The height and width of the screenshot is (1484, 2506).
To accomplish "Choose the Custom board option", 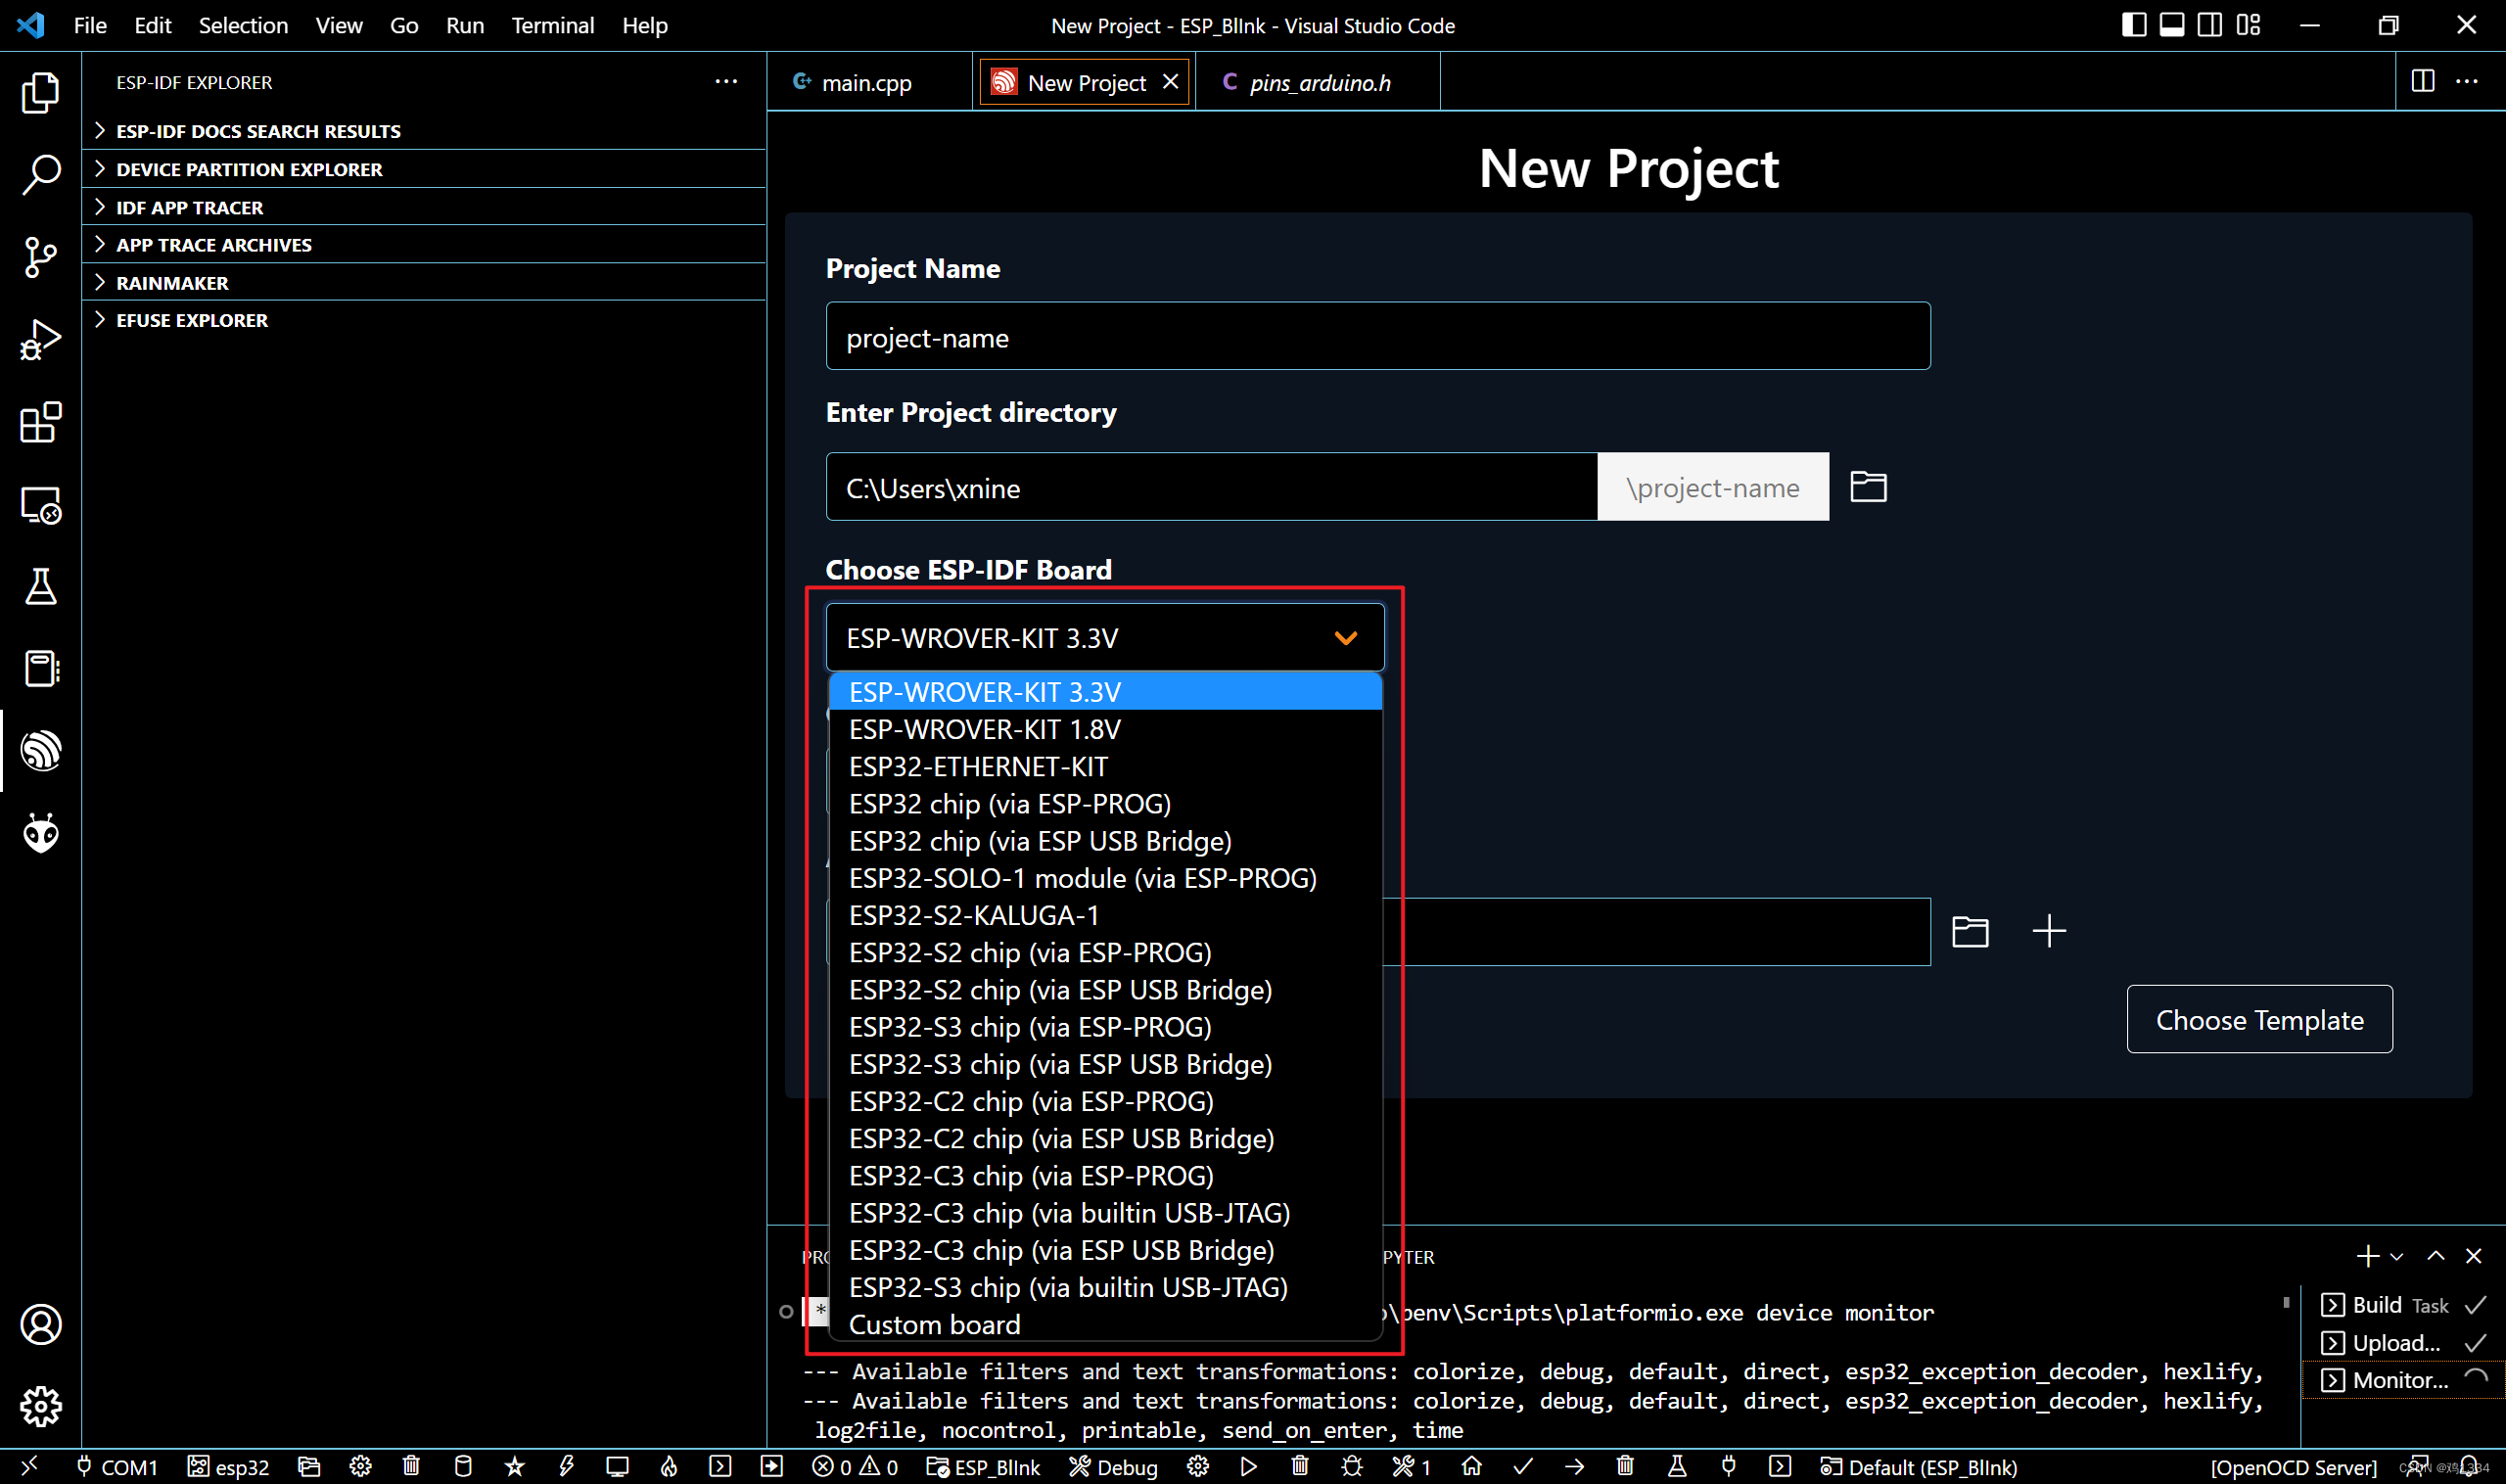I will click(x=934, y=1324).
